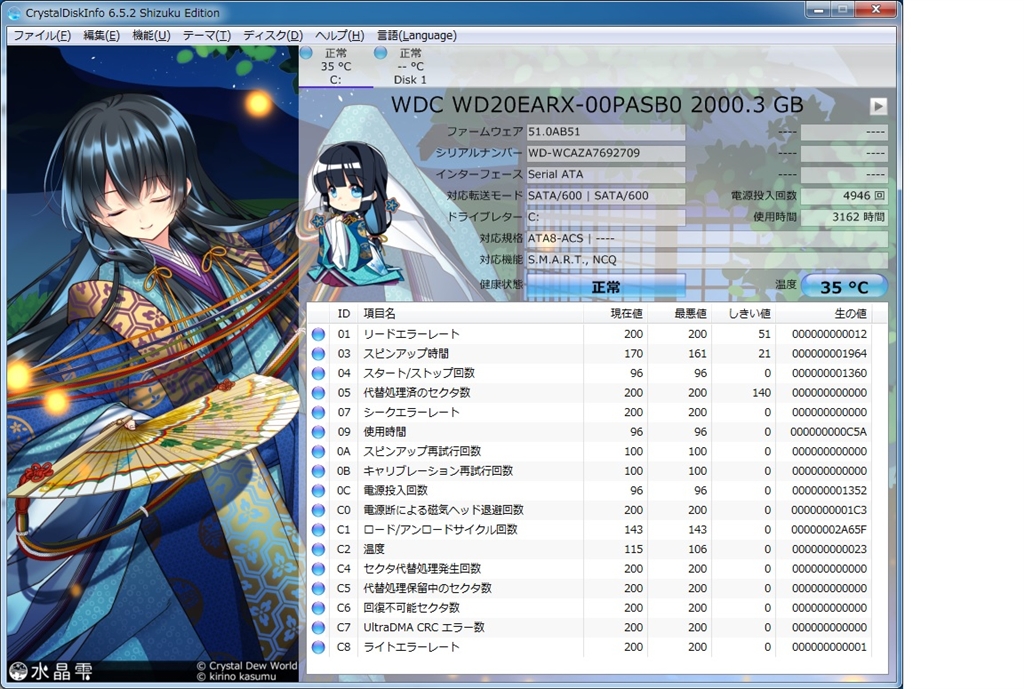
Task: Click the firmware field 51.0AB51
Action: [x=605, y=131]
